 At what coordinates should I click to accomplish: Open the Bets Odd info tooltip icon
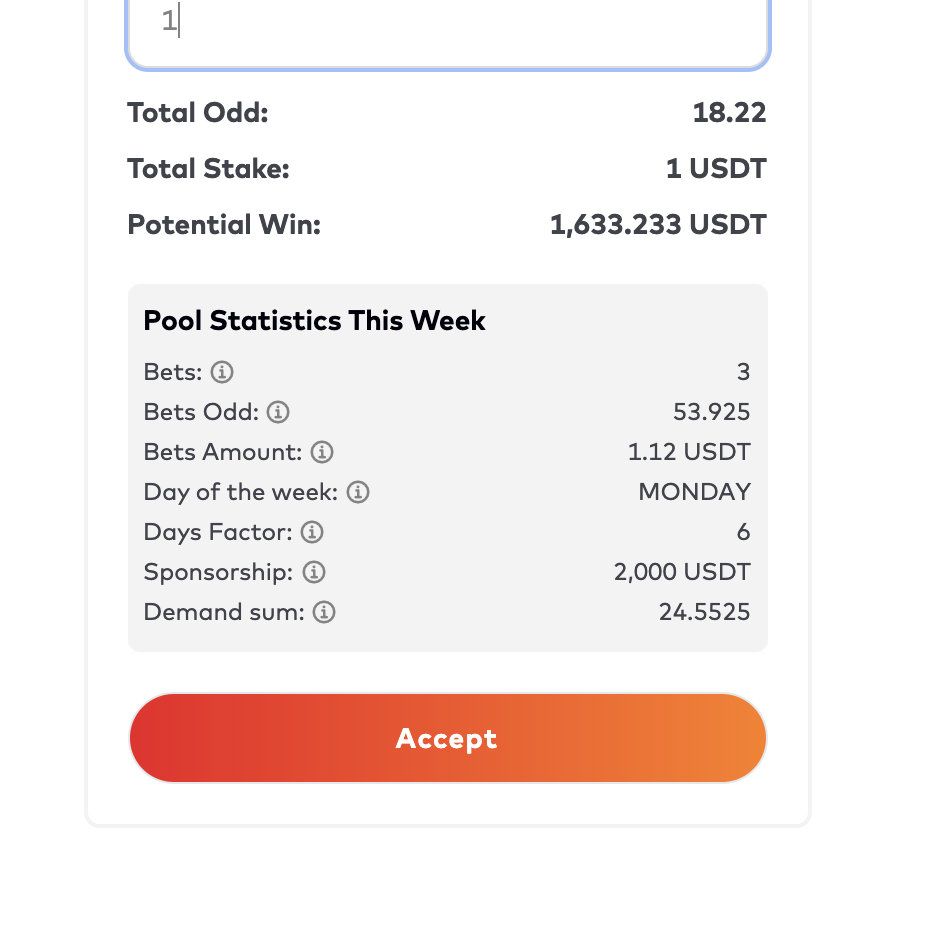[278, 412]
